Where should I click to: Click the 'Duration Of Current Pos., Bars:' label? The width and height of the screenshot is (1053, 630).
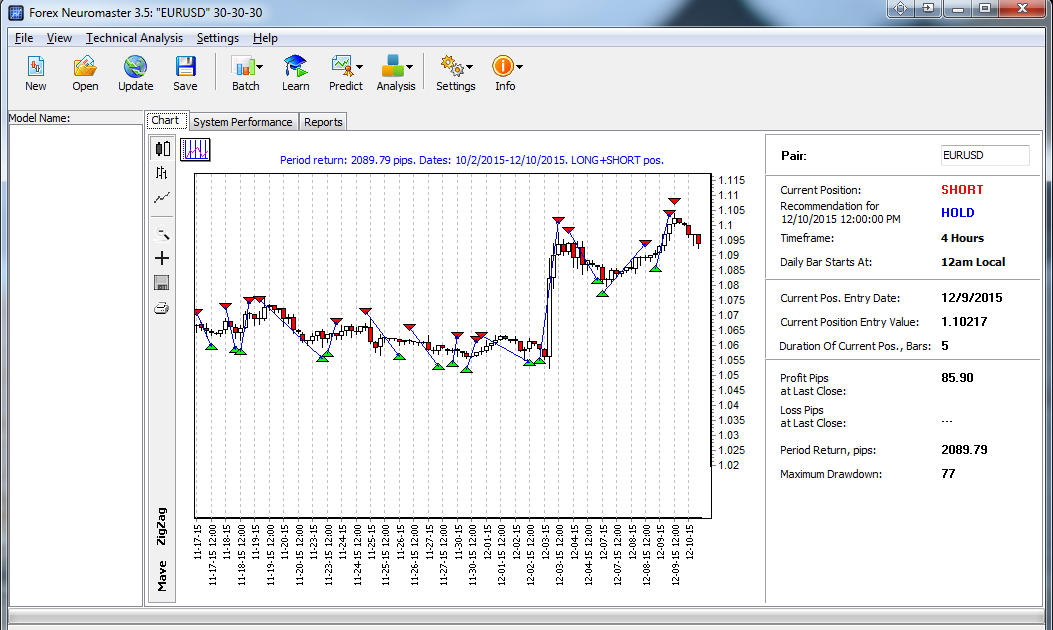[x=855, y=347]
